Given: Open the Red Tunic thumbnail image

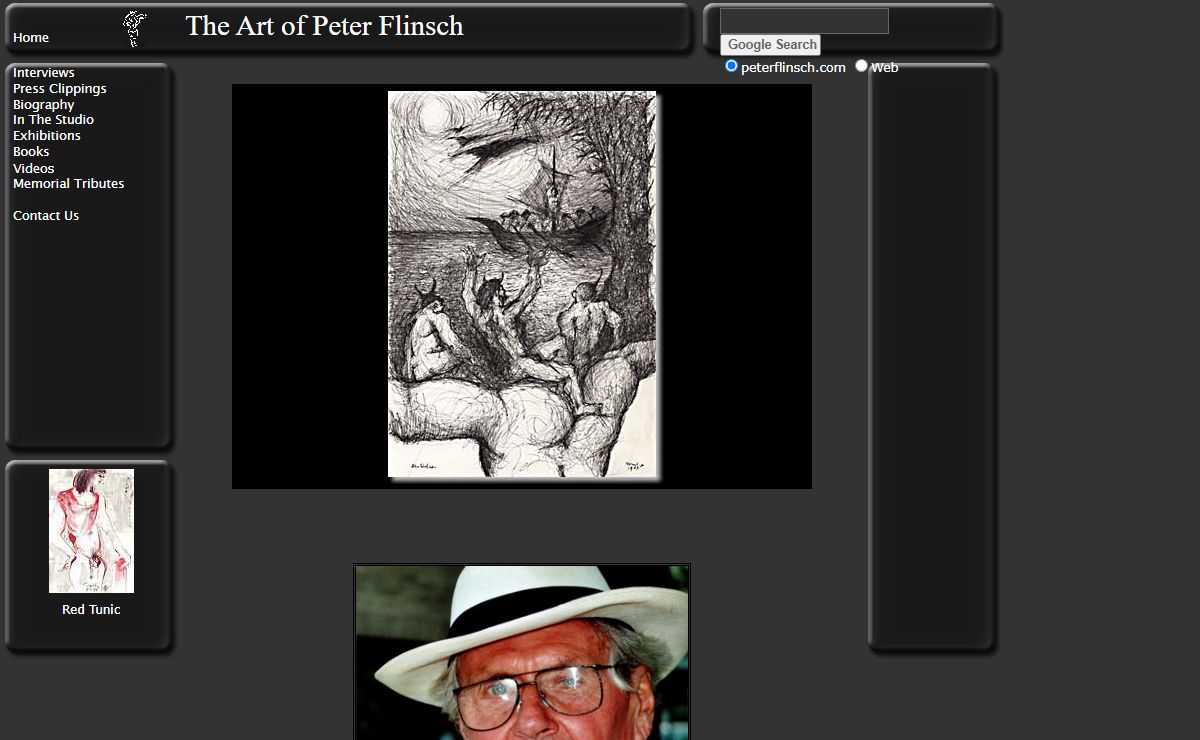Looking at the screenshot, I should [x=91, y=531].
